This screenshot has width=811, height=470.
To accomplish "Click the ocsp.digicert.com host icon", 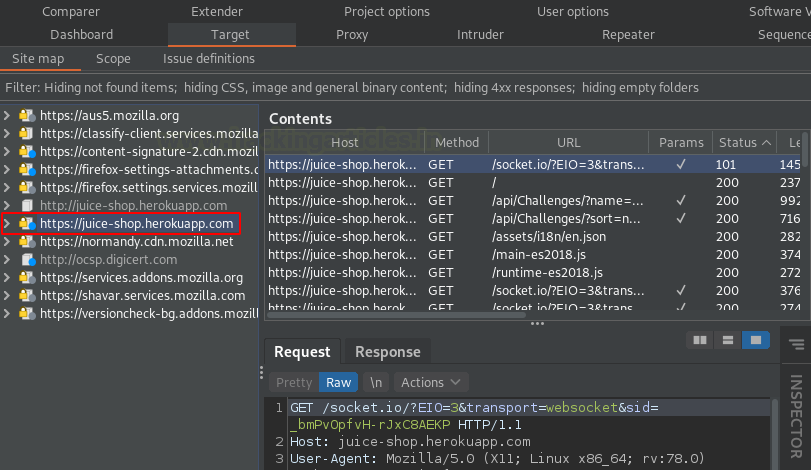I will pos(26,260).
